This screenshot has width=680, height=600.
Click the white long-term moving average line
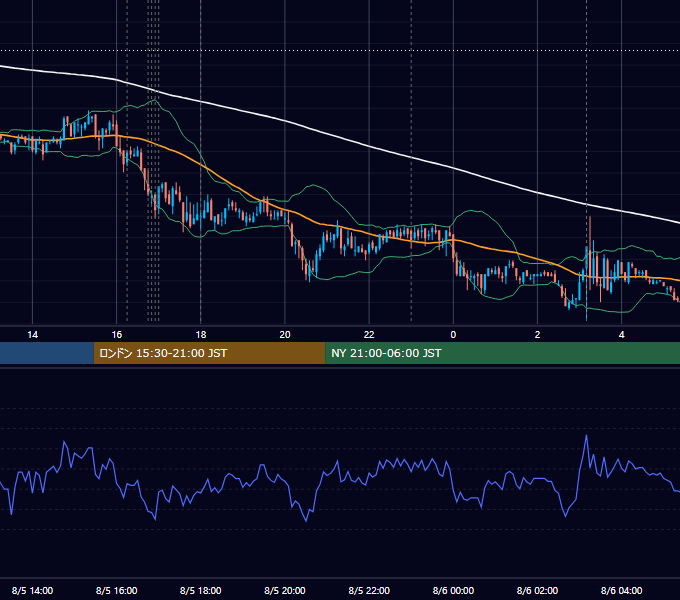[369, 147]
